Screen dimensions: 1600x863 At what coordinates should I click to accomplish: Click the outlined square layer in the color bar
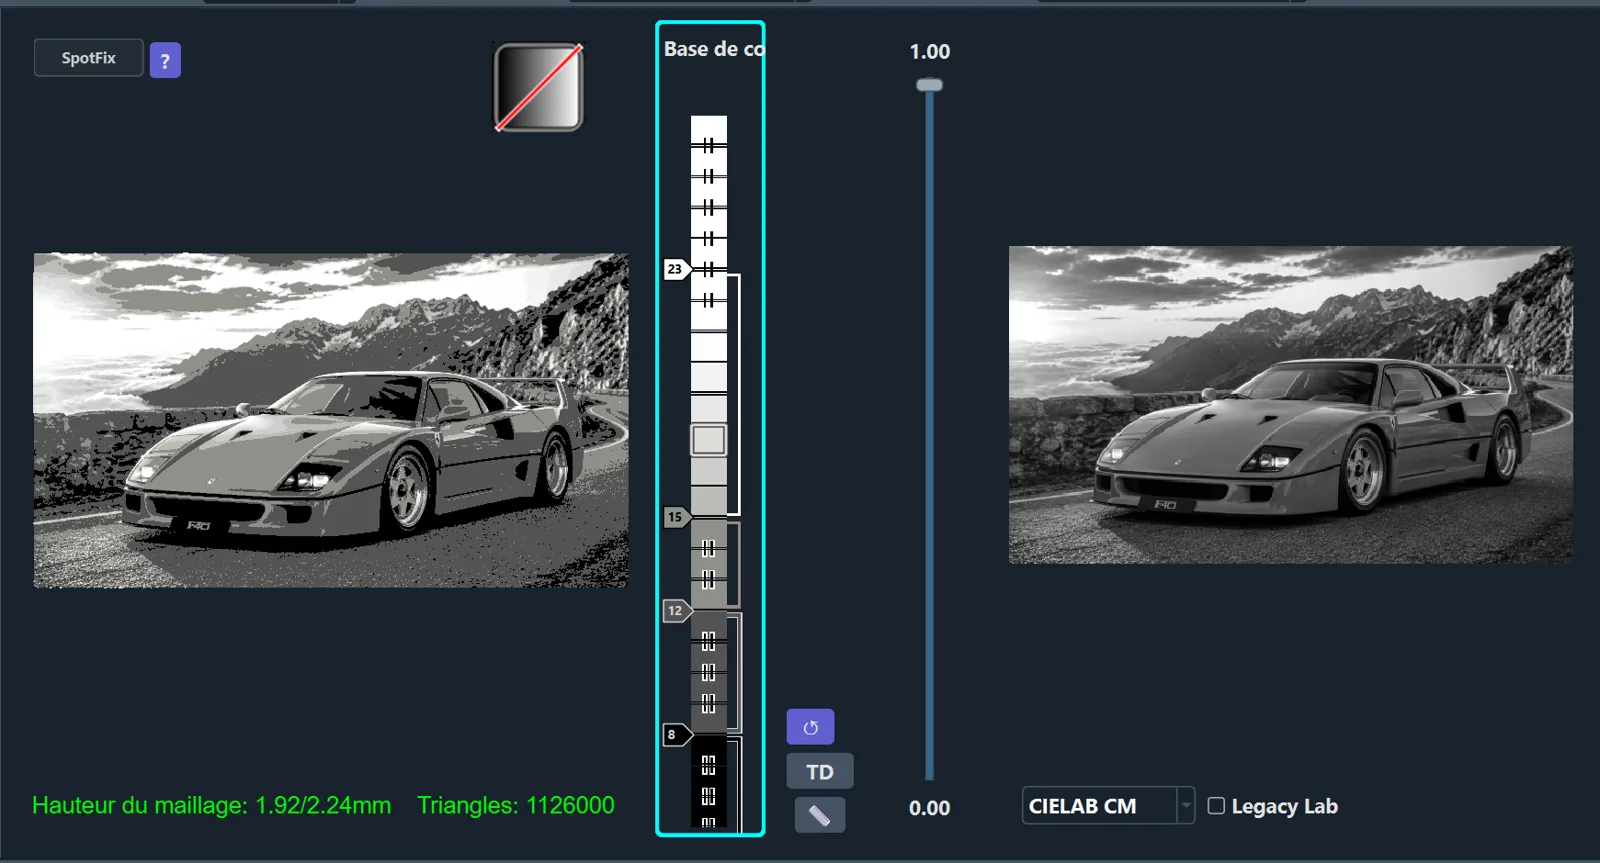(709, 440)
